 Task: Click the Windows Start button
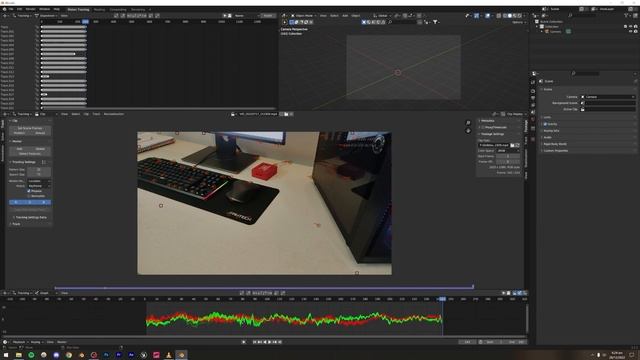coord(6,355)
